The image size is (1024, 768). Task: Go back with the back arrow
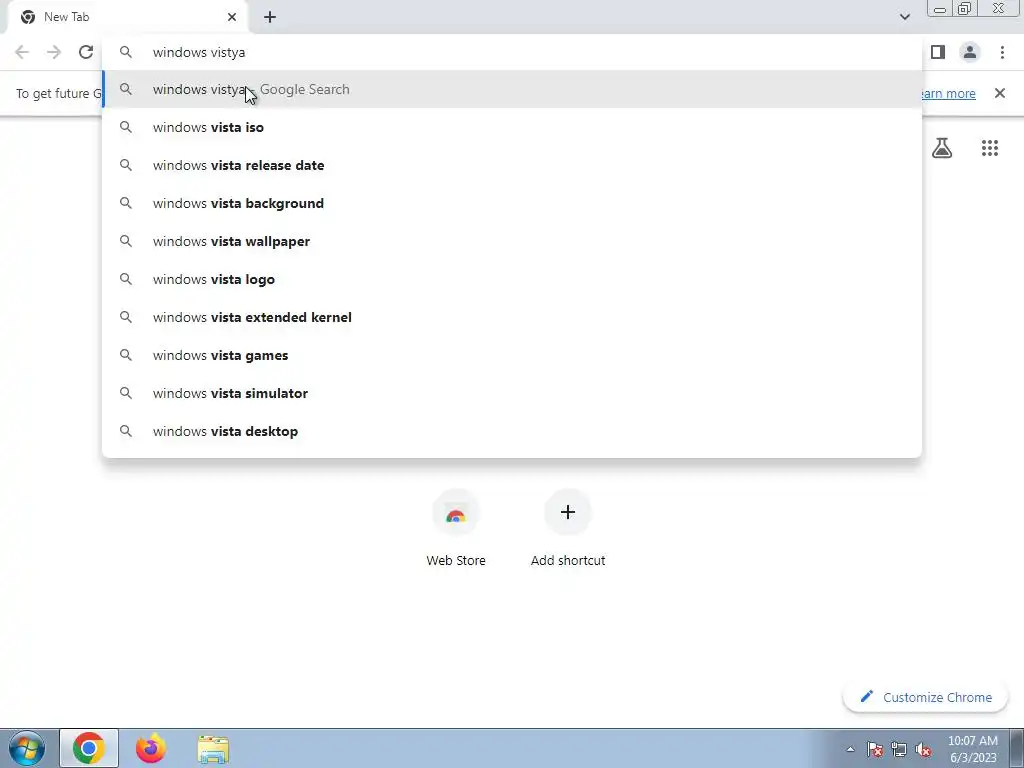pyautogui.click(x=22, y=52)
